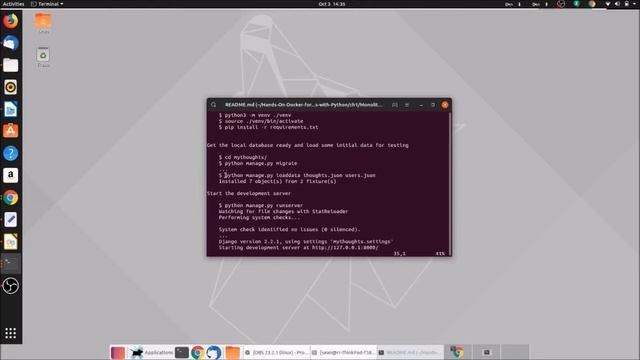Click the volume indicator in top bar

click(617, 4)
